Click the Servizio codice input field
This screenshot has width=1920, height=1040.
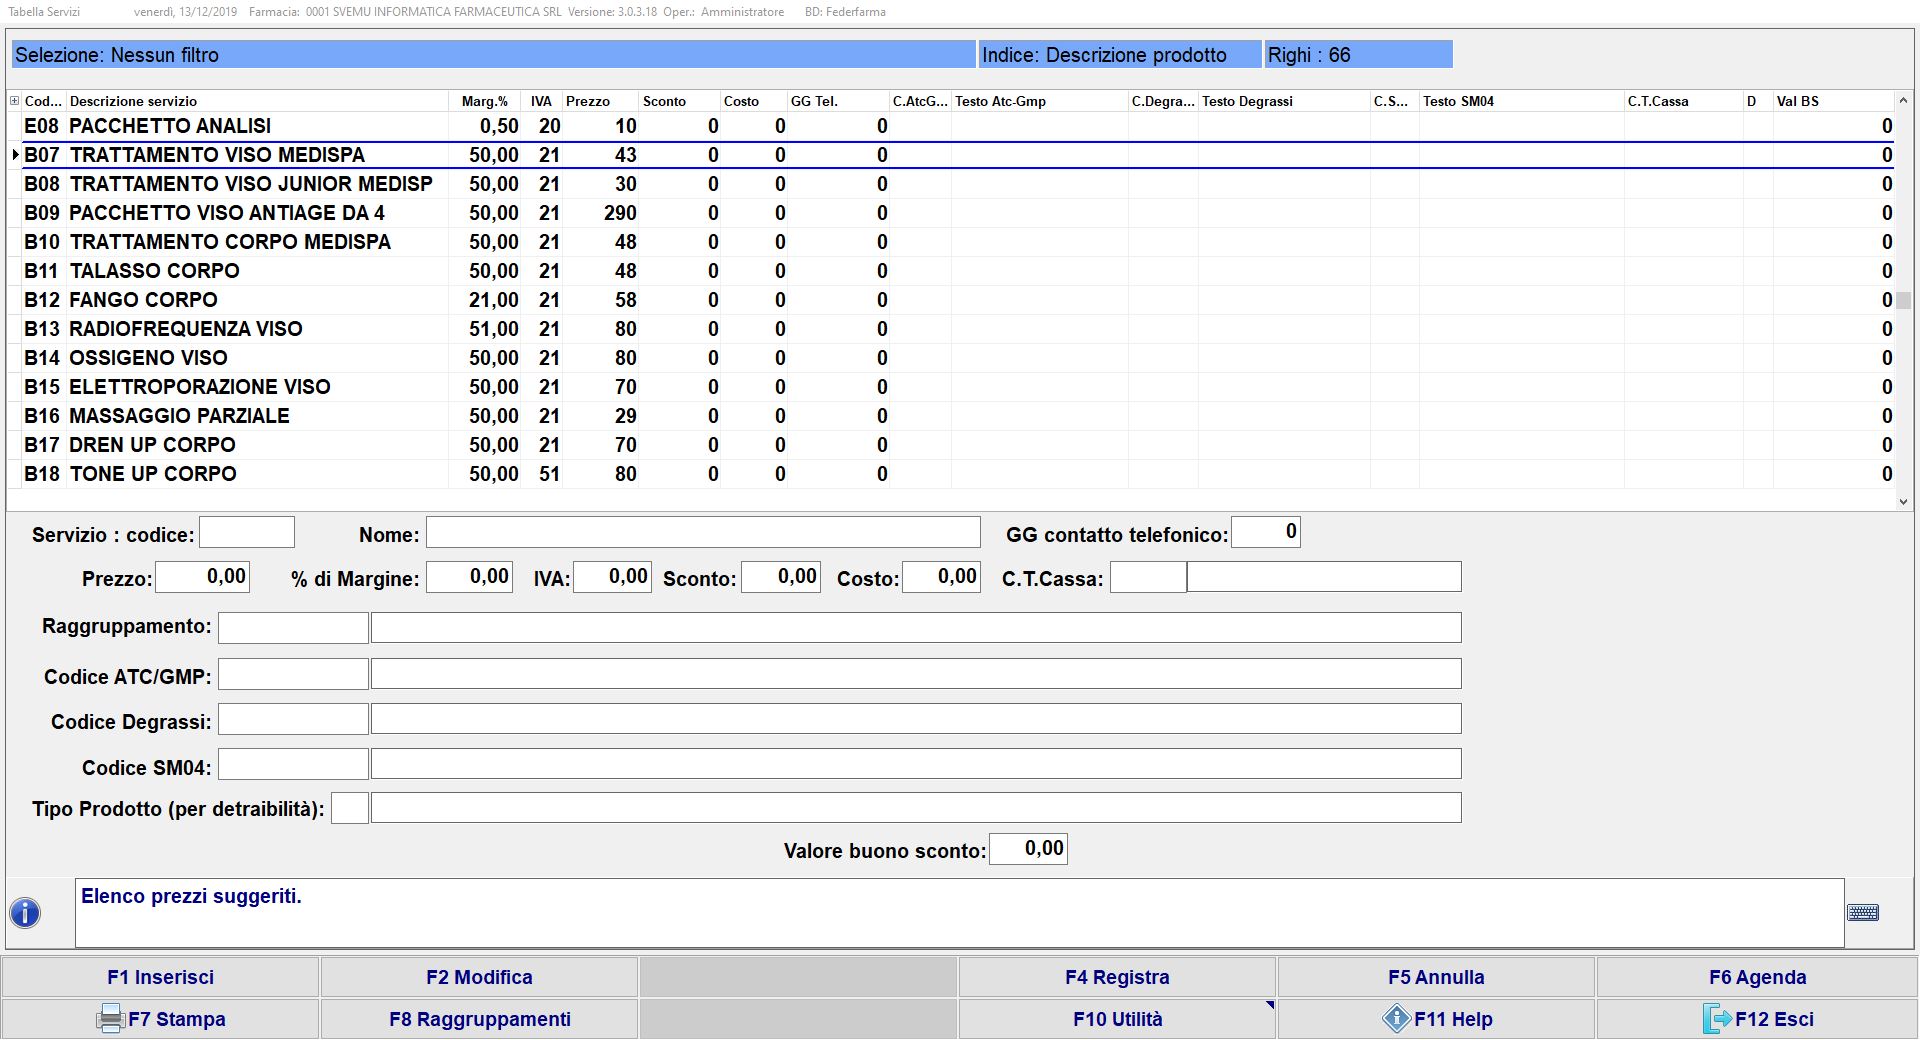click(x=247, y=533)
